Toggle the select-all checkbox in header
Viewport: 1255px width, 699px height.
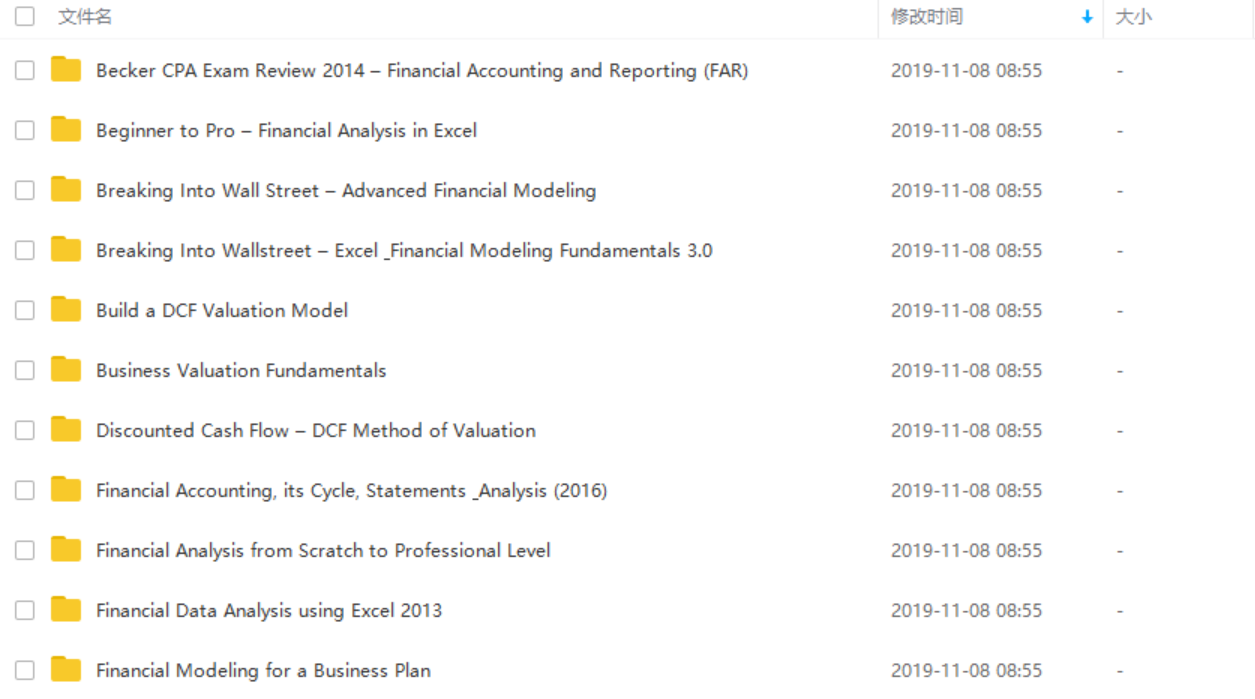pyautogui.click(x=25, y=16)
